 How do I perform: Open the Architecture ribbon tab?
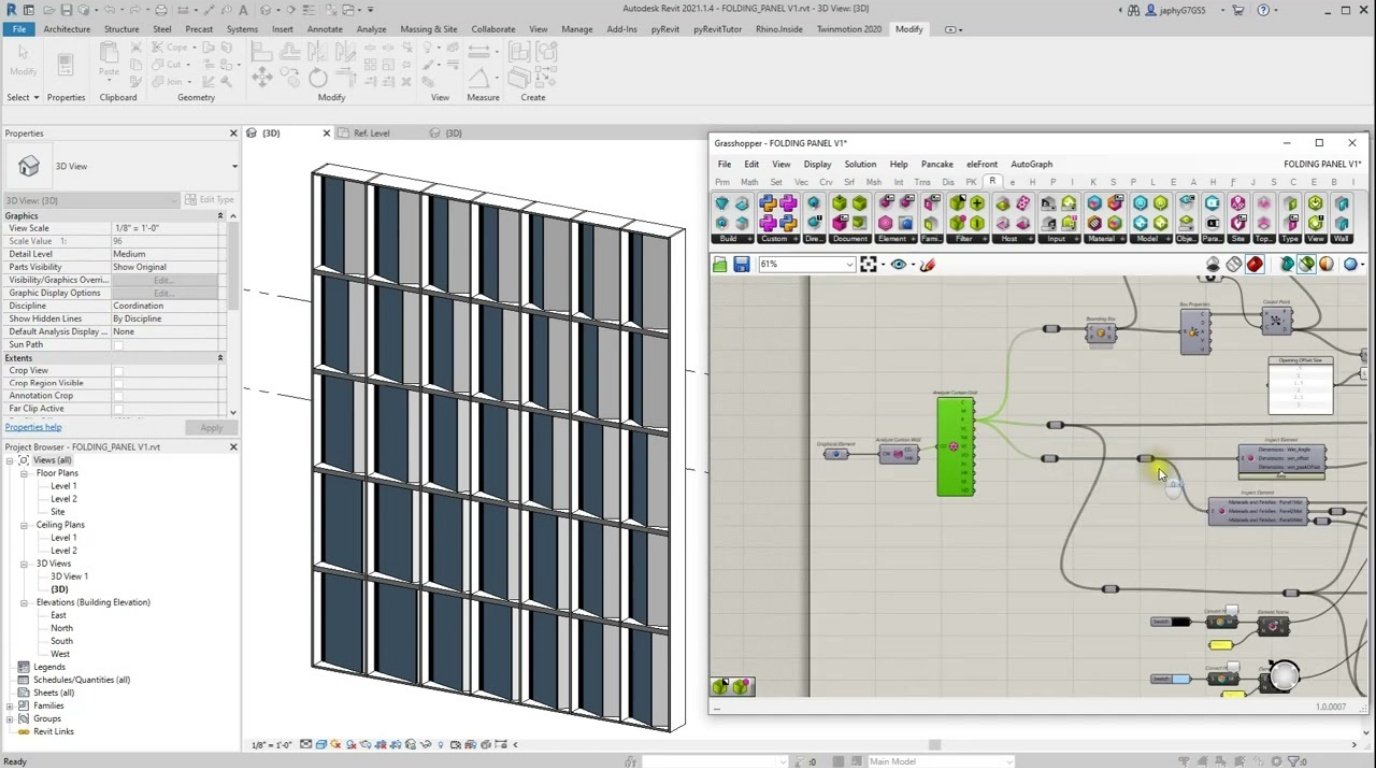click(67, 29)
